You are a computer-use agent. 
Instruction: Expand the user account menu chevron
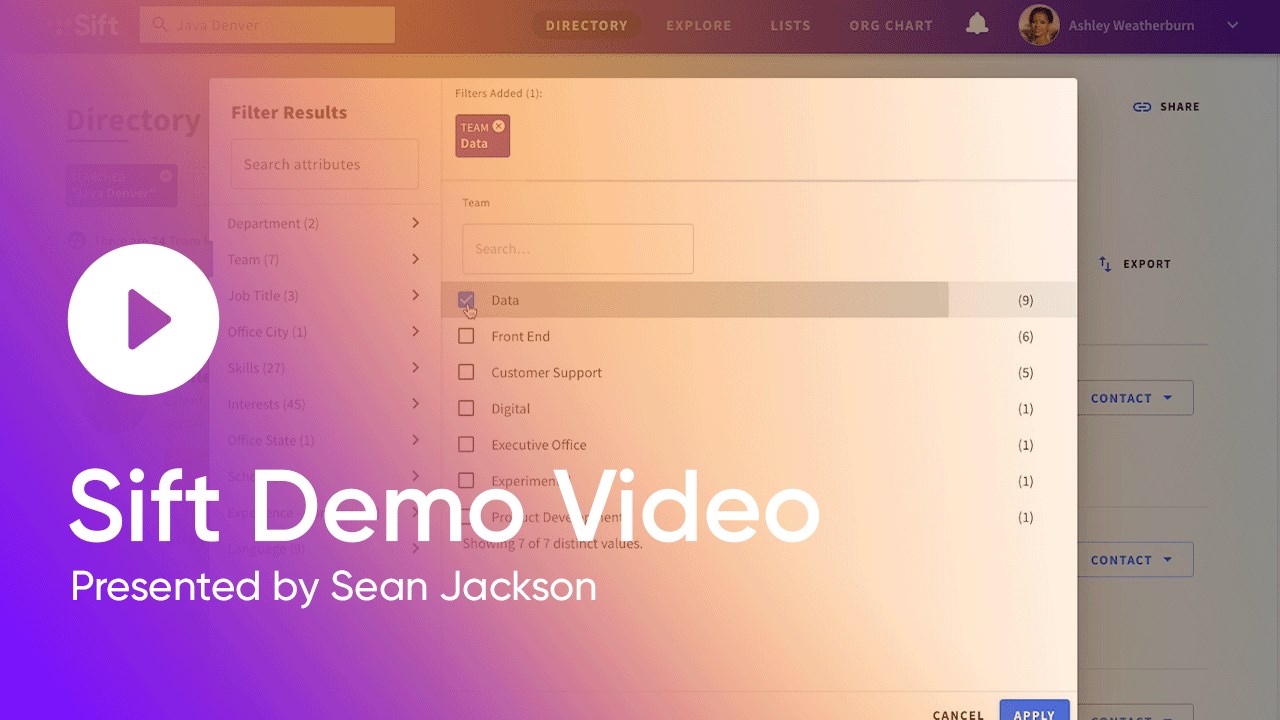(1233, 26)
